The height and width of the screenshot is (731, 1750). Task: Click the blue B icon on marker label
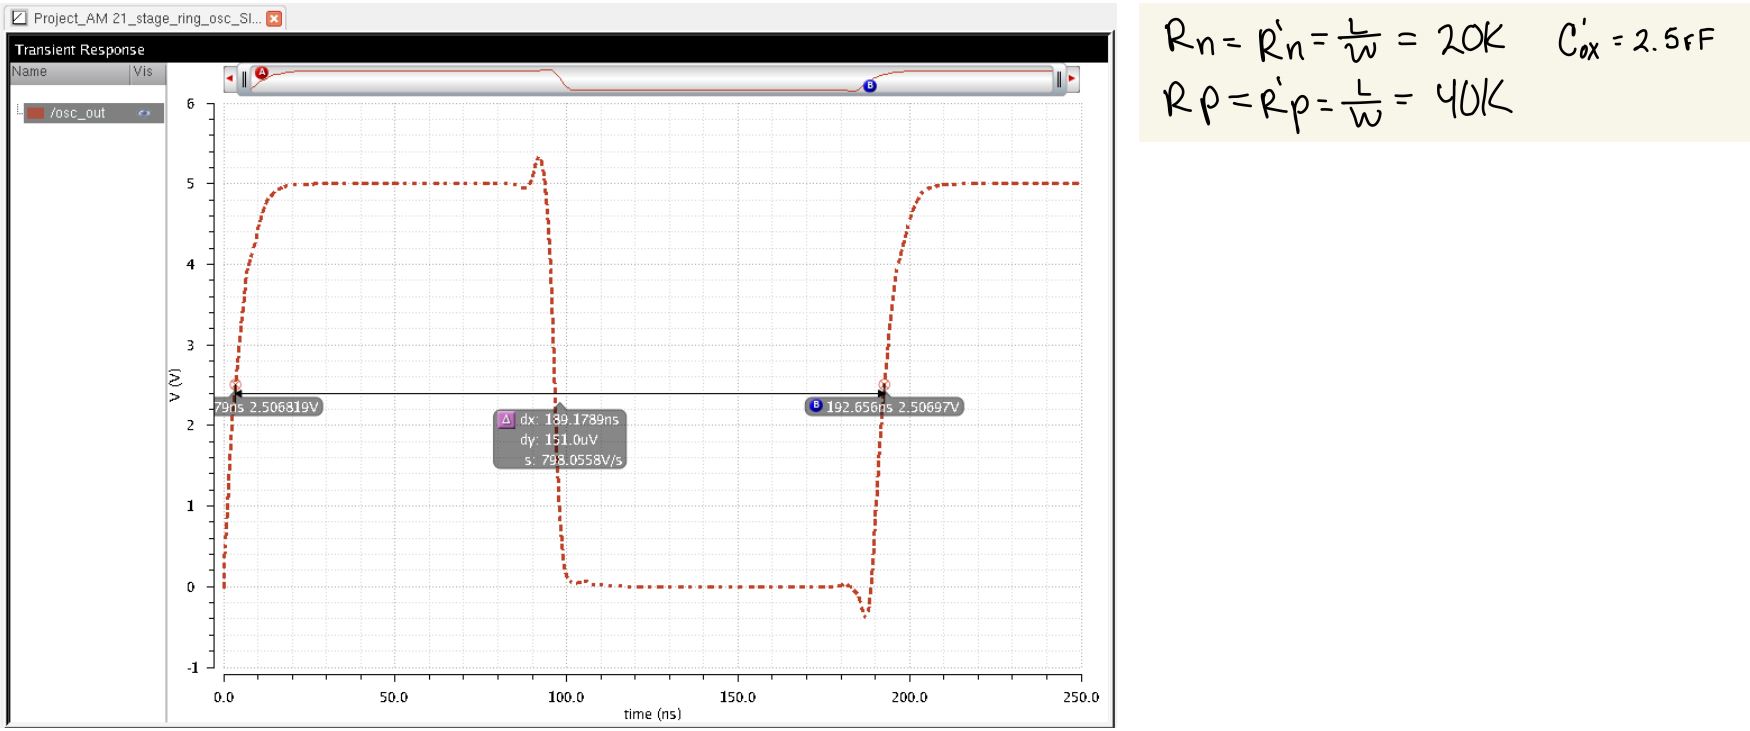[816, 406]
